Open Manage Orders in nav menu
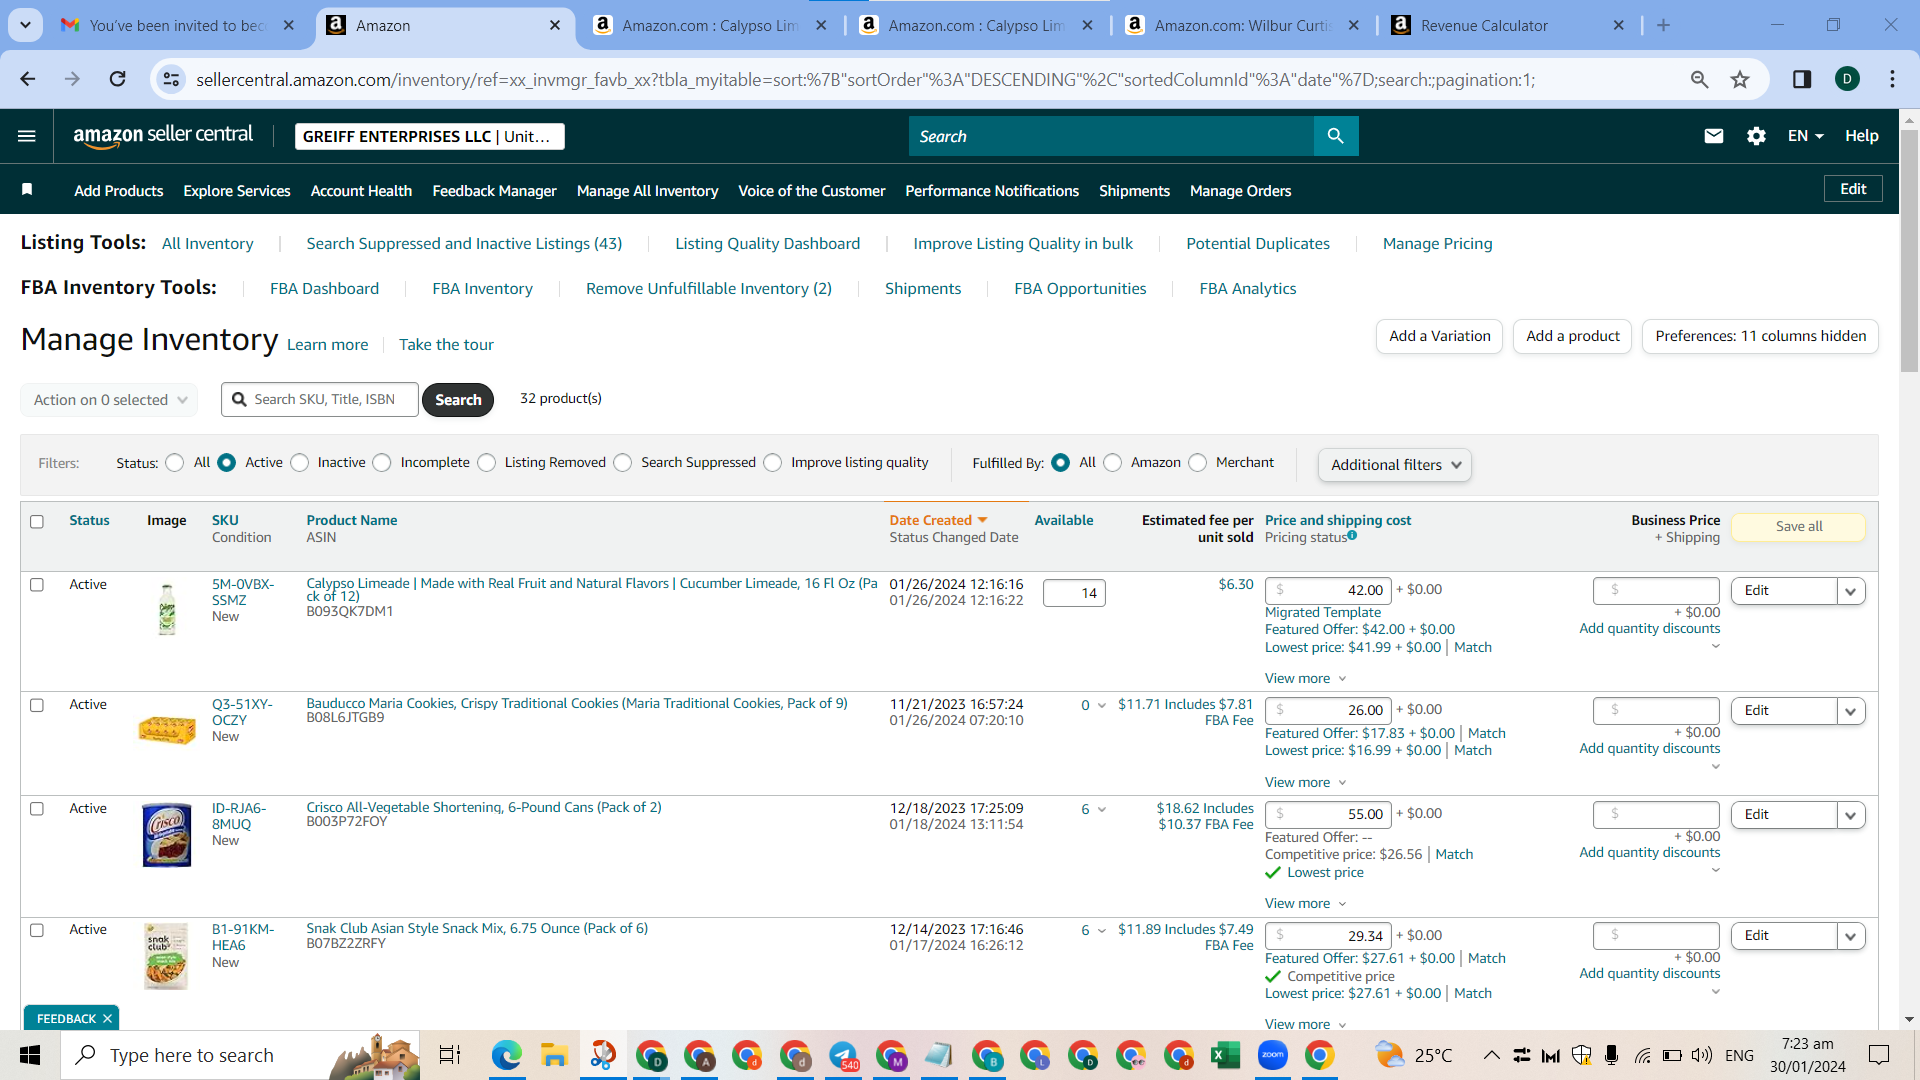The height and width of the screenshot is (1080, 1920). click(1240, 190)
